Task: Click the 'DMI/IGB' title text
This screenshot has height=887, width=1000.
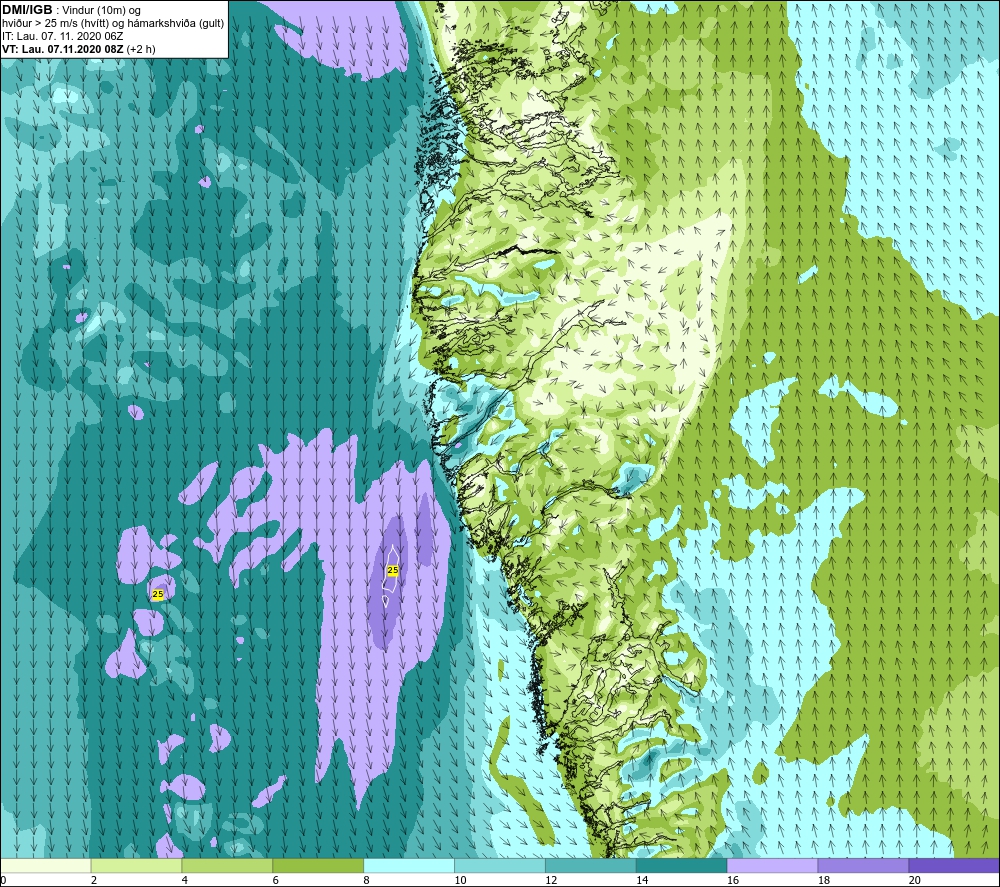Action: (27, 10)
